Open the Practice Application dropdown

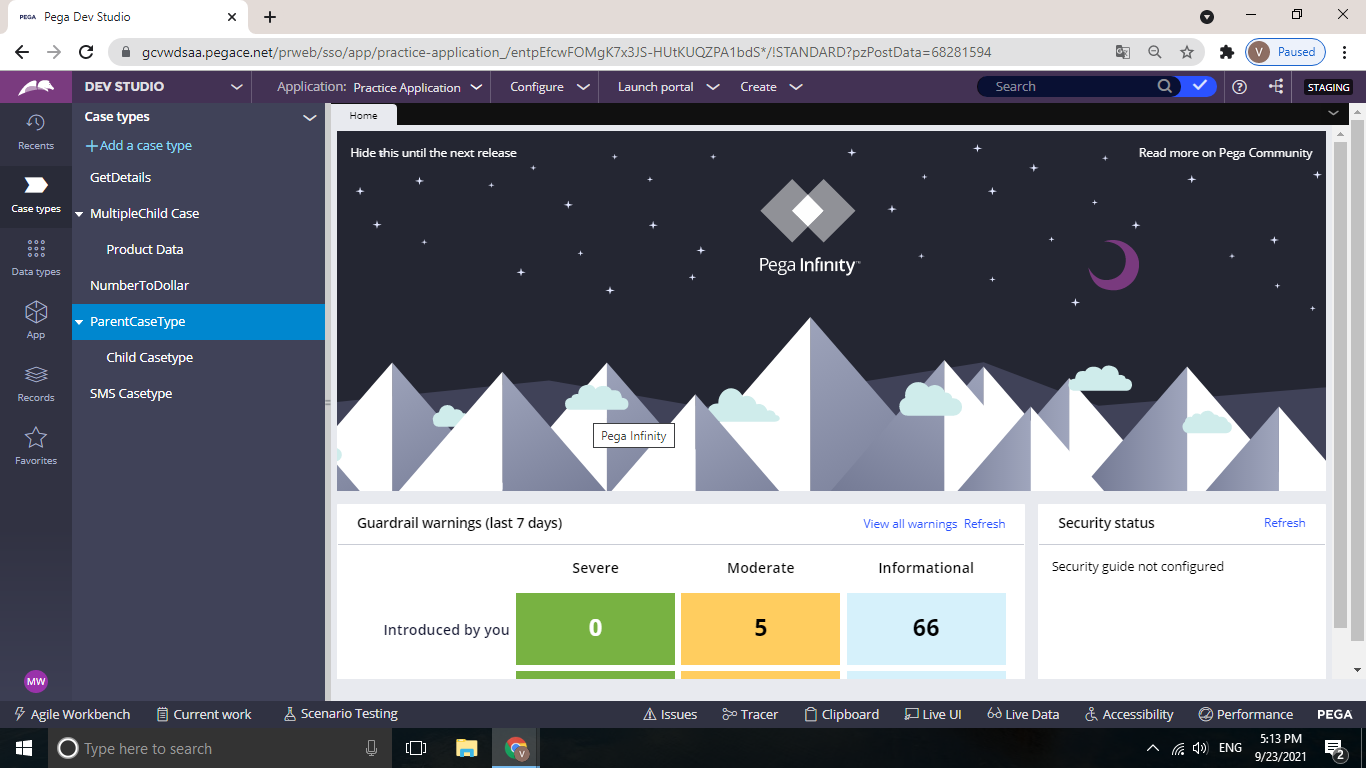[418, 87]
